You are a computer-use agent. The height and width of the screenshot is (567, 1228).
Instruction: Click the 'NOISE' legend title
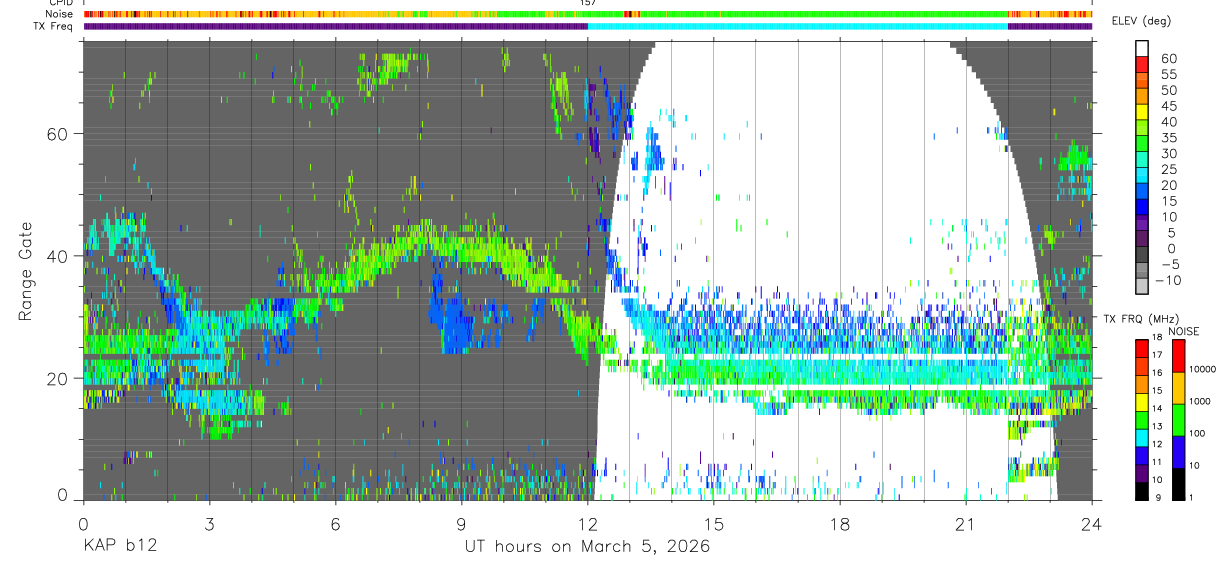1183,331
